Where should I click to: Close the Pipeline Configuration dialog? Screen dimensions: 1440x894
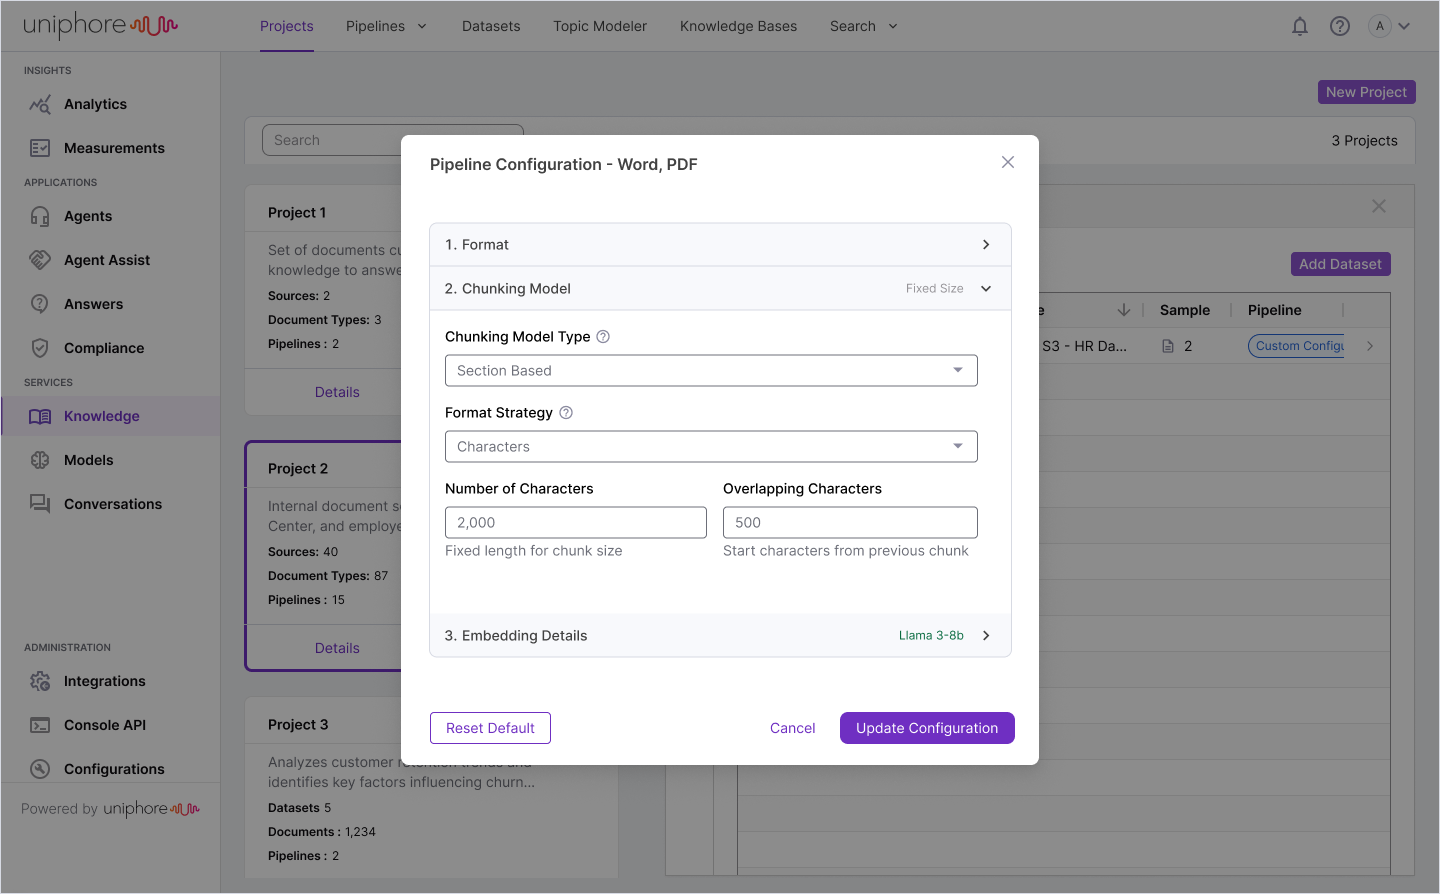pos(1008,162)
